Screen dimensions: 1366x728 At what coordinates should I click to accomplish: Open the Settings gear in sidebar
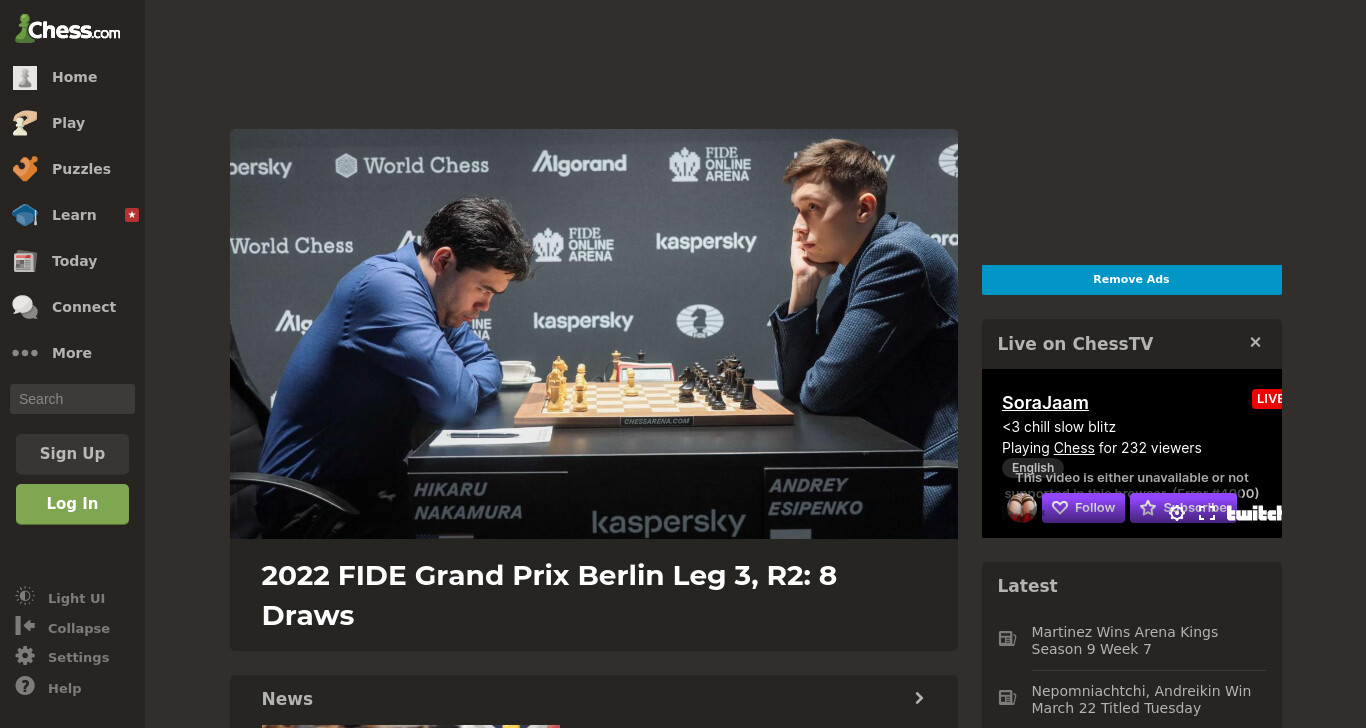(25, 657)
